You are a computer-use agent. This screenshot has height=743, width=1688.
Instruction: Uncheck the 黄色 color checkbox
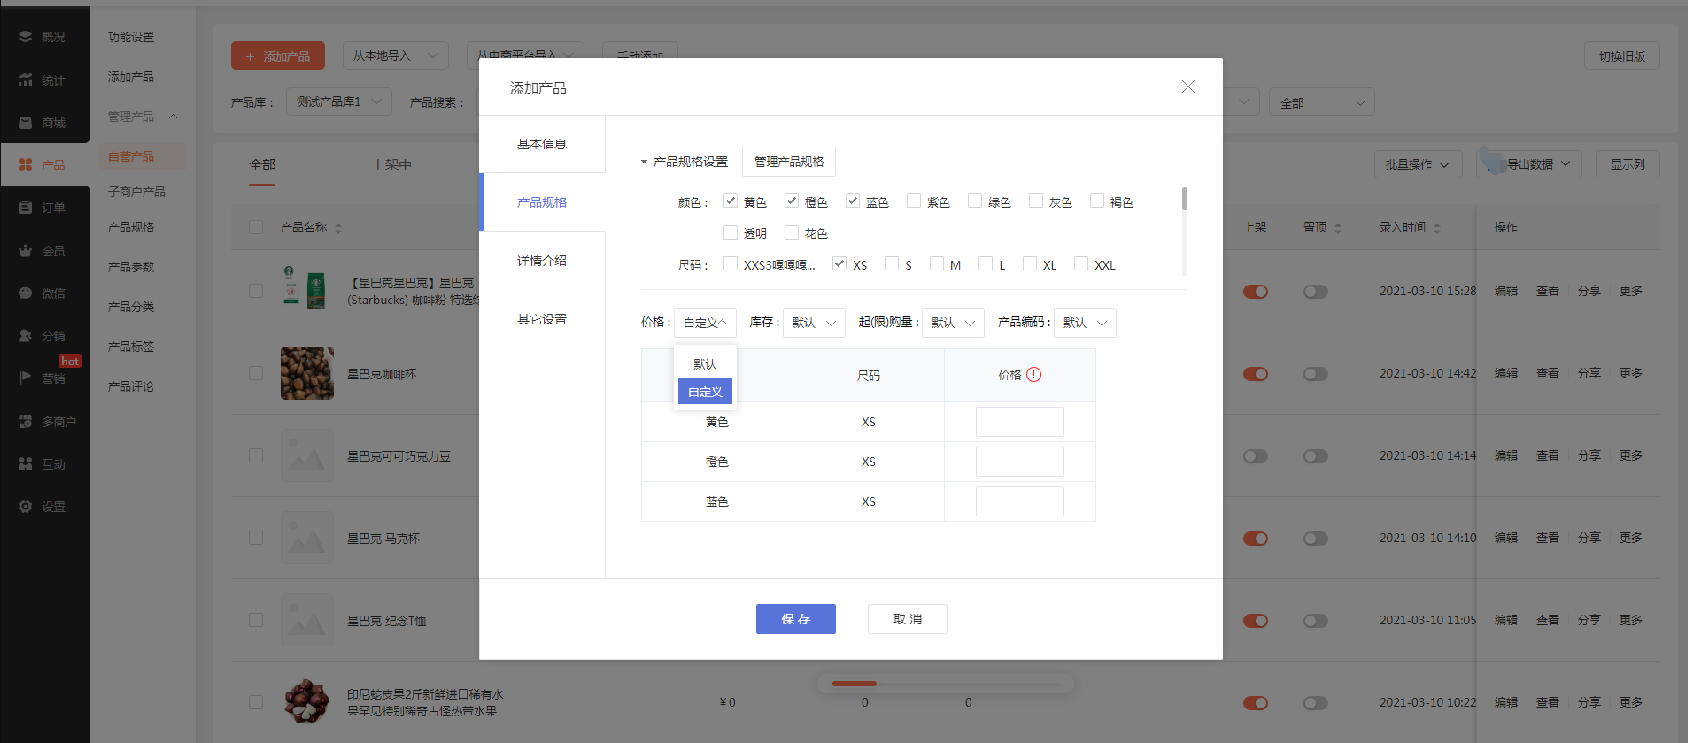coord(730,201)
